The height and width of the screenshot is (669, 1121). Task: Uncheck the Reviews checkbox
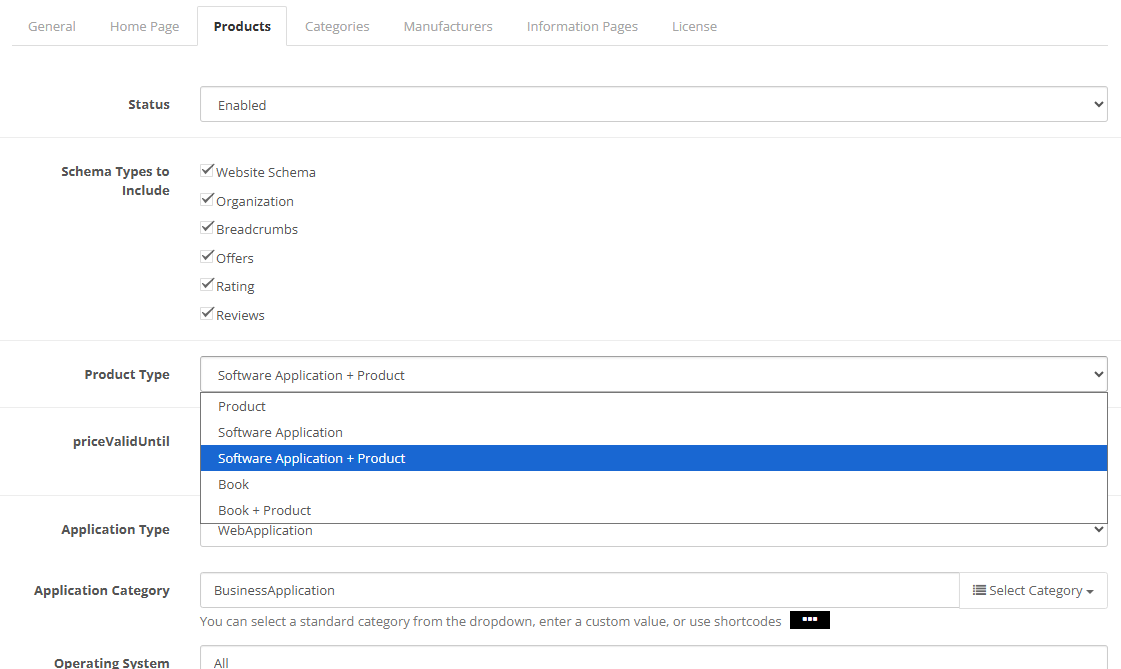(x=208, y=314)
